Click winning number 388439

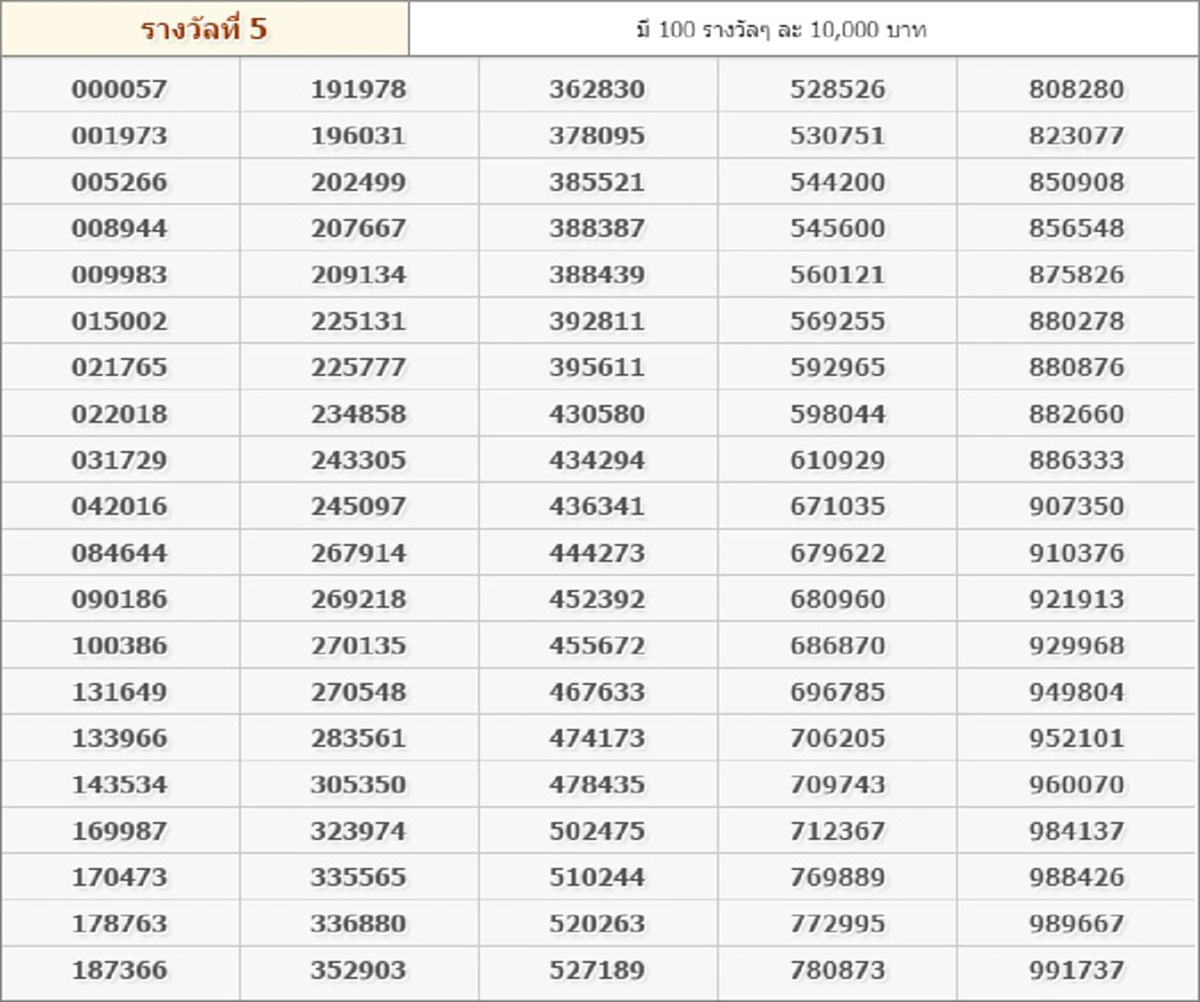click(x=597, y=274)
